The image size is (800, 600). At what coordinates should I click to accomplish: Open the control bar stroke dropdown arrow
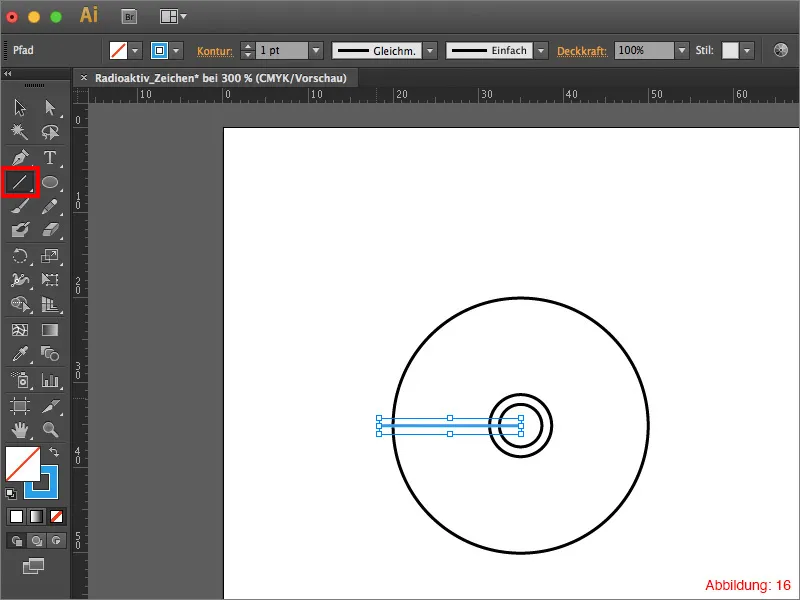click(x=176, y=51)
